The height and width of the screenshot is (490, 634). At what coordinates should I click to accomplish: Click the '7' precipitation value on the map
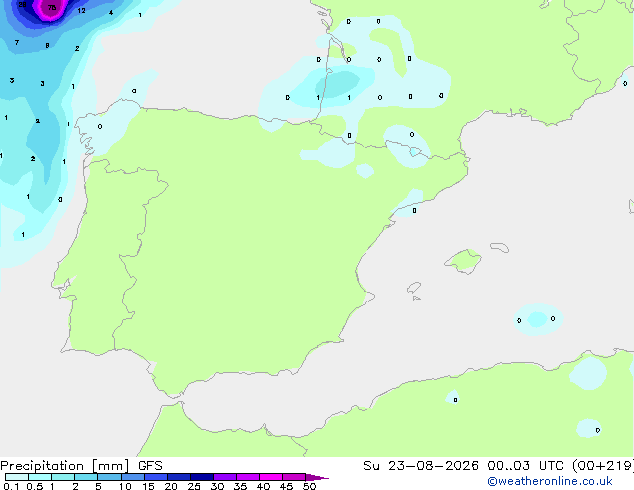pos(17,42)
